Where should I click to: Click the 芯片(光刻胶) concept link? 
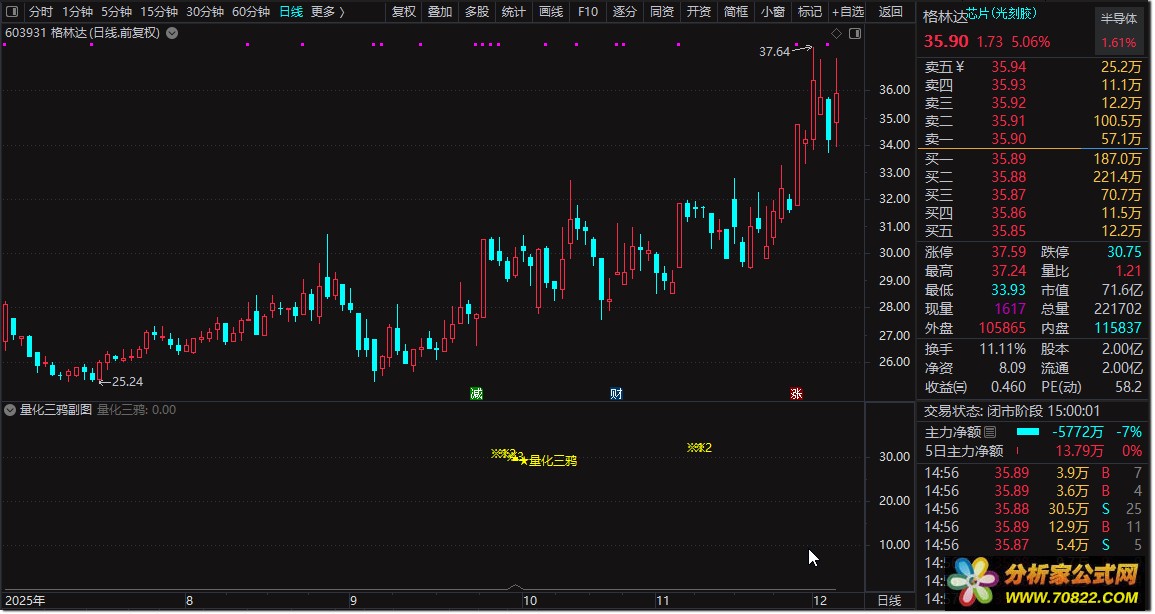coord(1000,13)
